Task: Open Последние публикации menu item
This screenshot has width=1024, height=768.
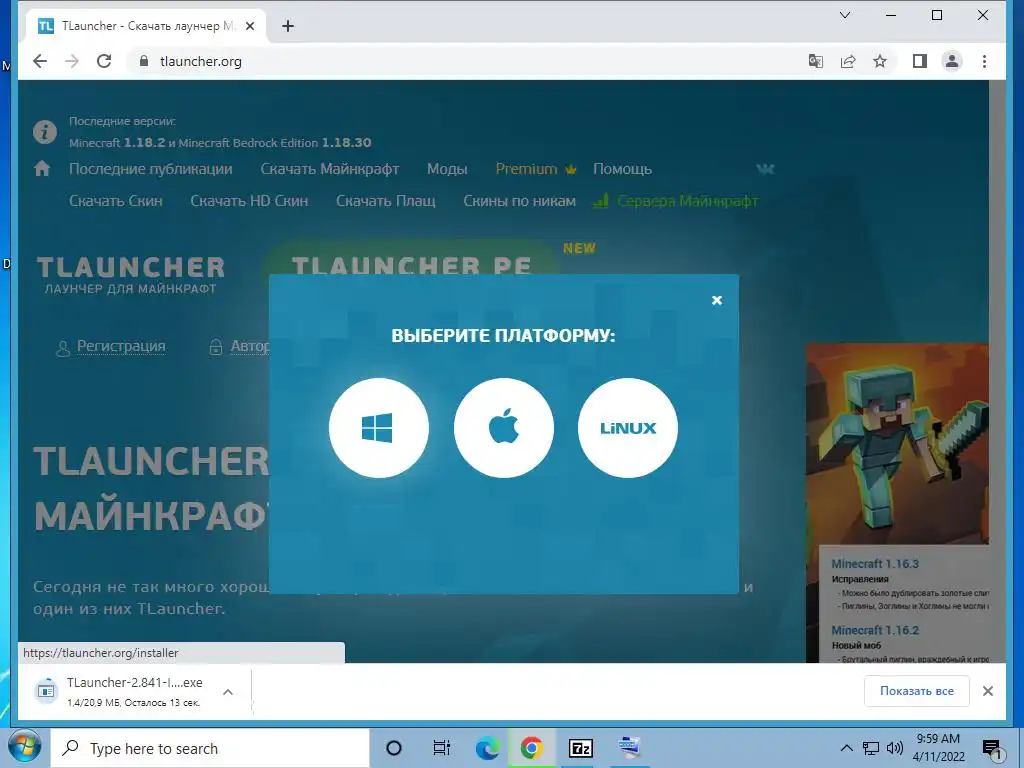Action: tap(151, 169)
